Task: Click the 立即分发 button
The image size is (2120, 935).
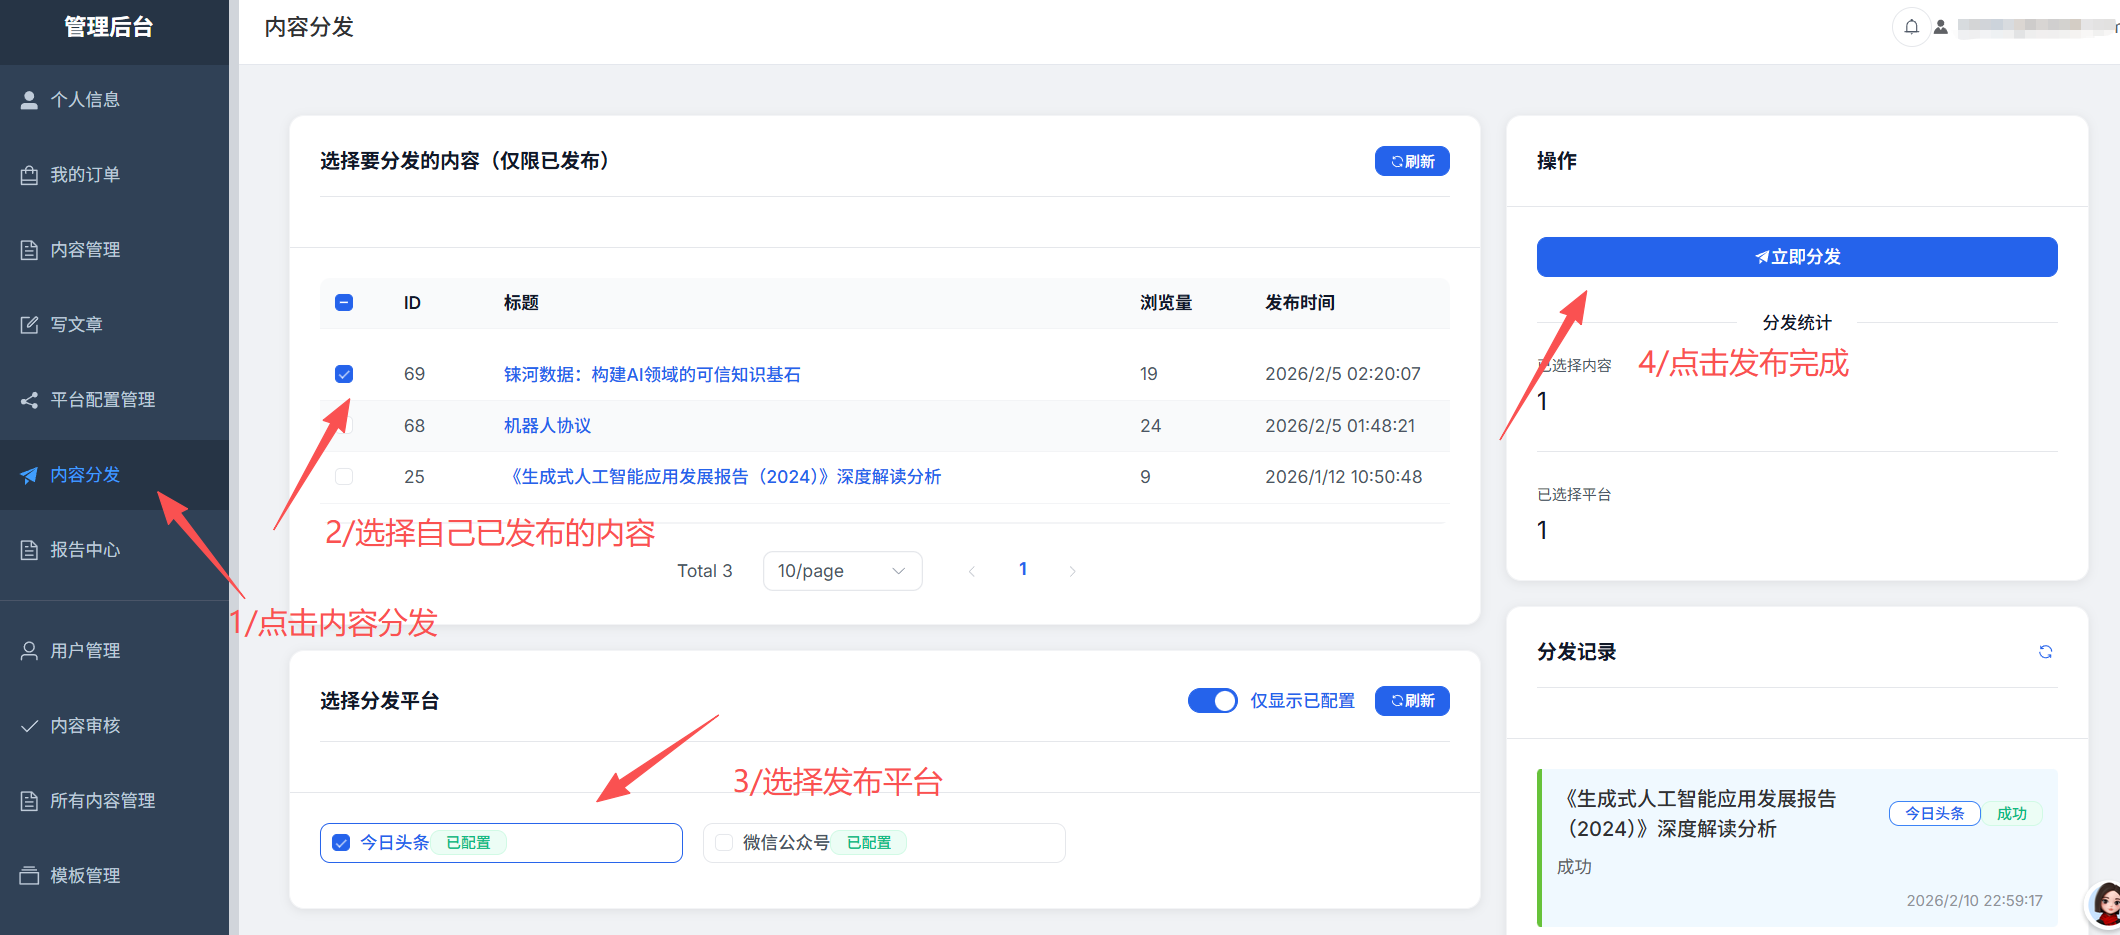Action: point(1797,257)
